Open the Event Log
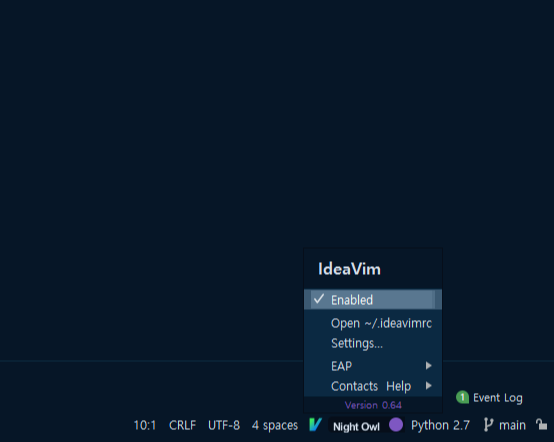554x442 pixels. click(497, 398)
